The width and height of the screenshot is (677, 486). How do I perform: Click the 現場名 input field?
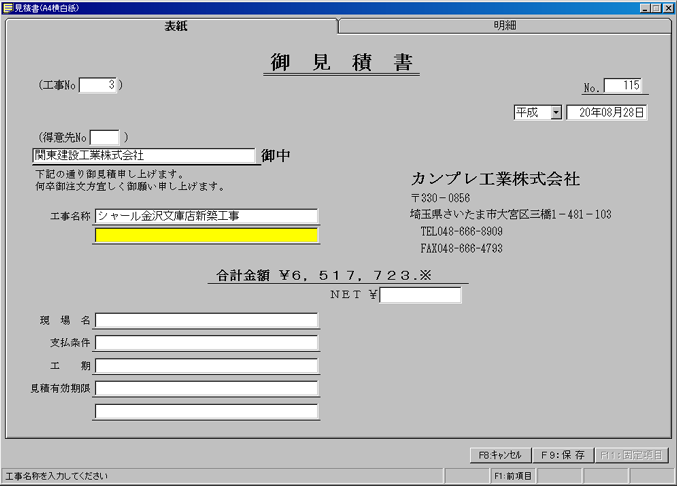tap(206, 320)
